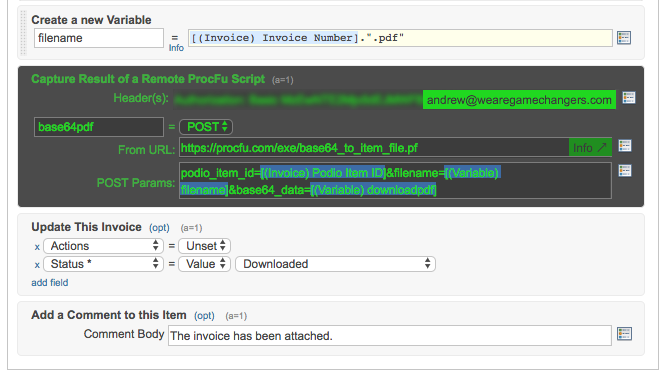
Task: Open token picker icon next to Comment Body
Action: coord(624,334)
